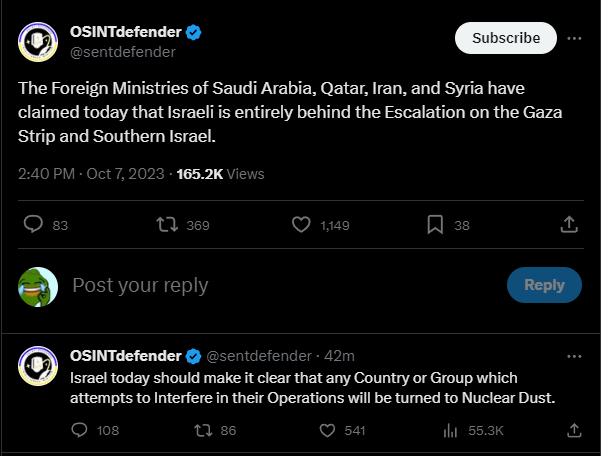Screen dimensions: 601x456
Task: Bookmark the main post with 38 bookmarks
Action: (435, 225)
